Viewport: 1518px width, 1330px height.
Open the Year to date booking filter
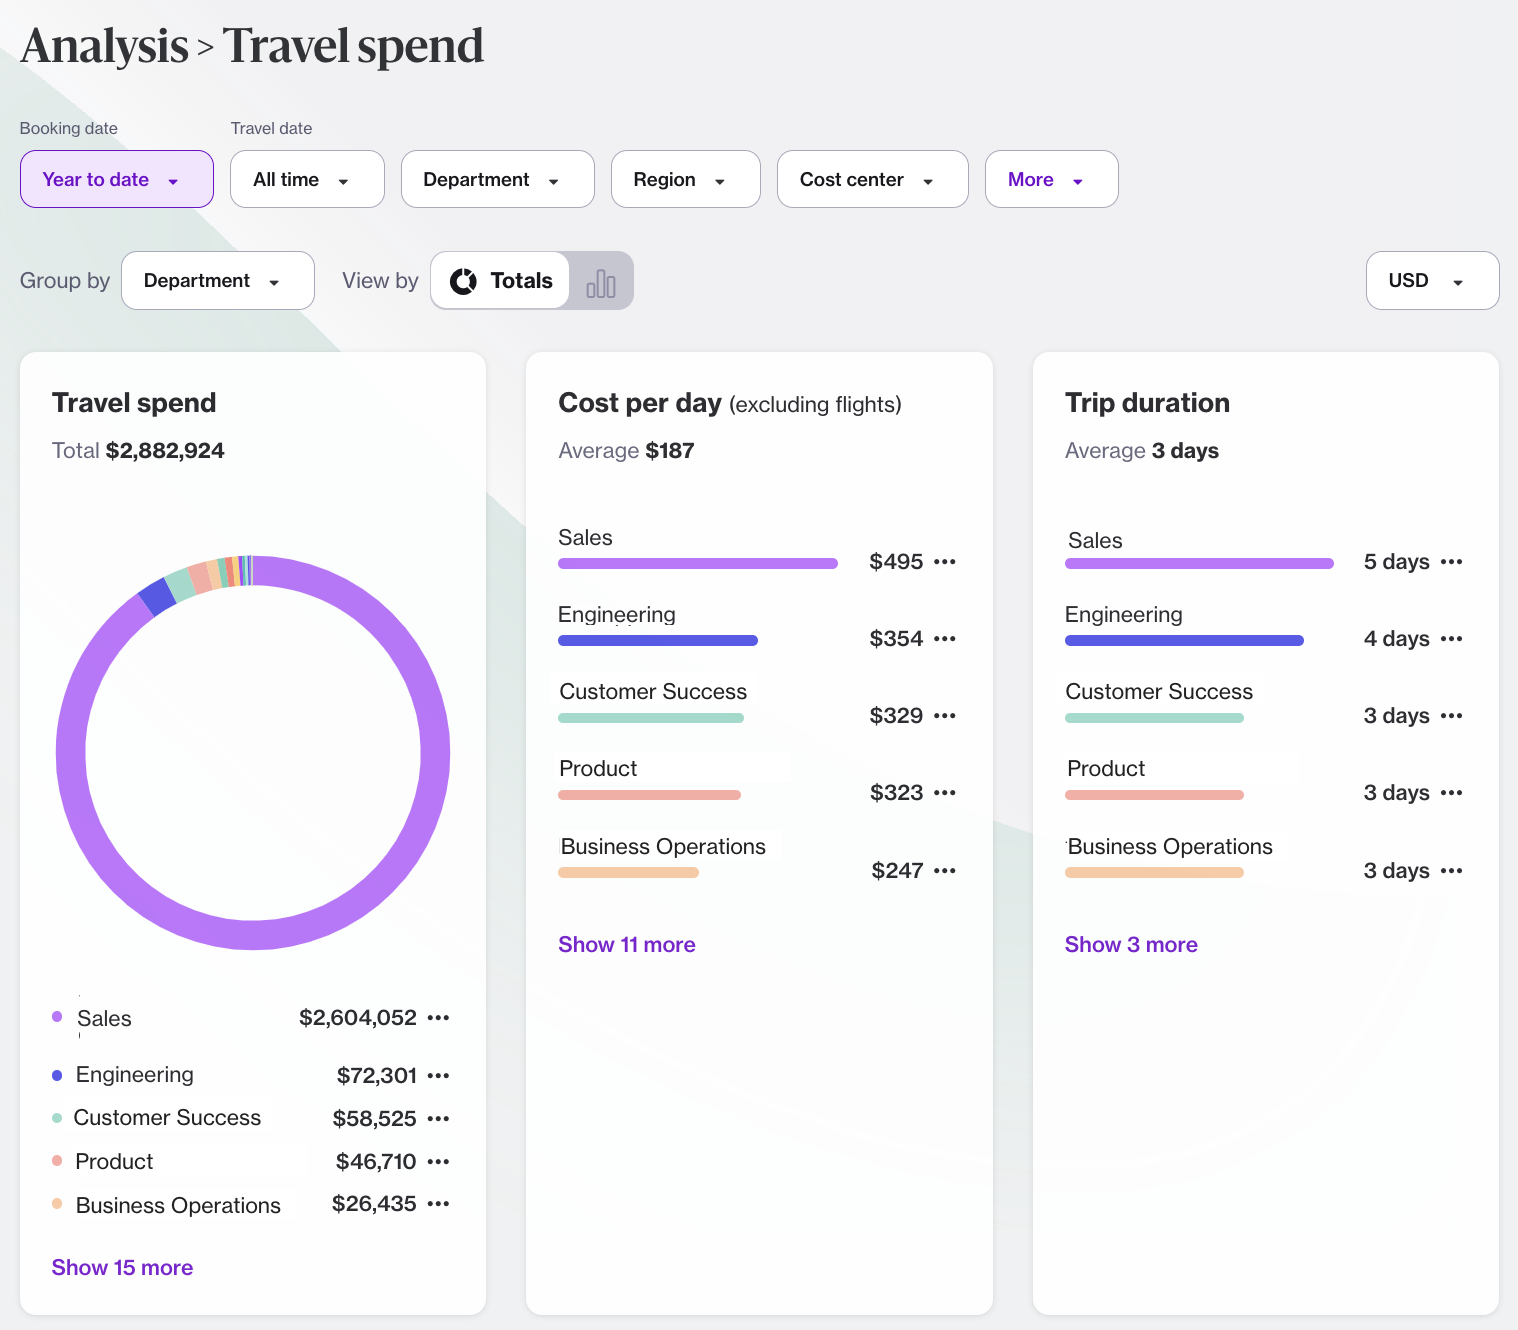pos(116,180)
